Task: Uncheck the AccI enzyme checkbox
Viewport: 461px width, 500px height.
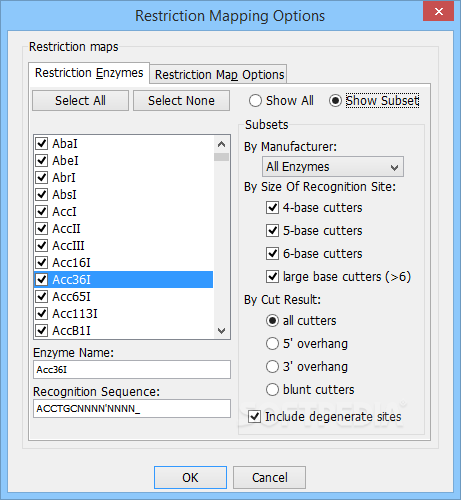Action: click(x=42, y=212)
